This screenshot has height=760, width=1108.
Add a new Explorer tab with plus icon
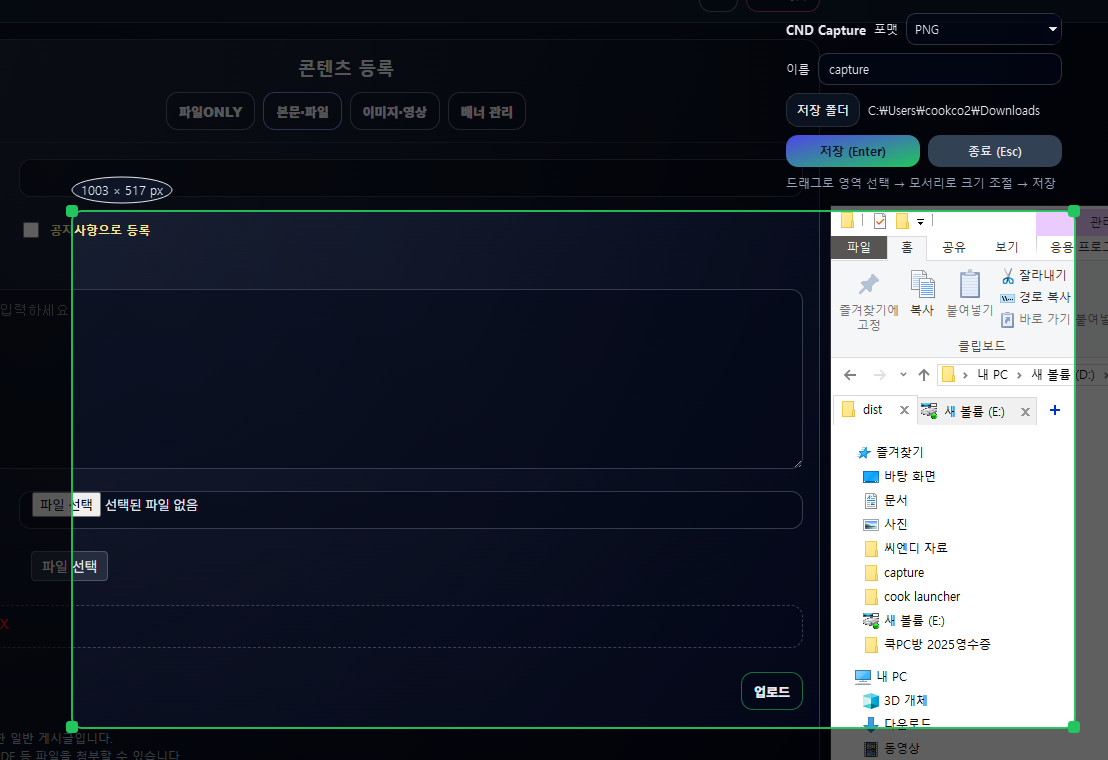click(x=1054, y=410)
